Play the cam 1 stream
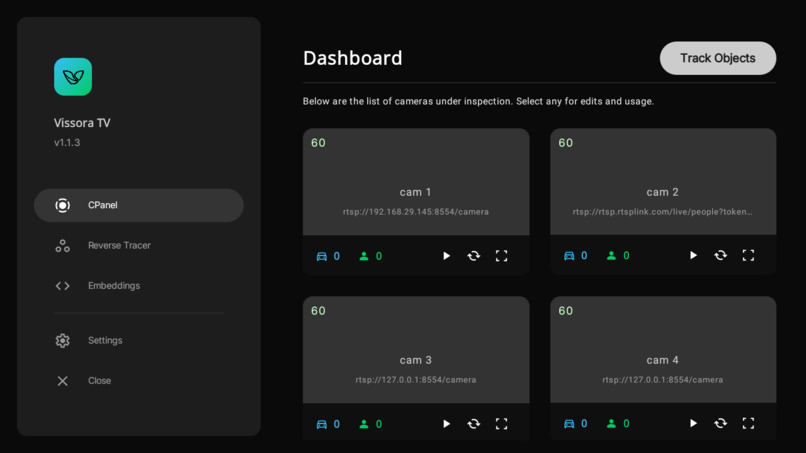 (446, 256)
